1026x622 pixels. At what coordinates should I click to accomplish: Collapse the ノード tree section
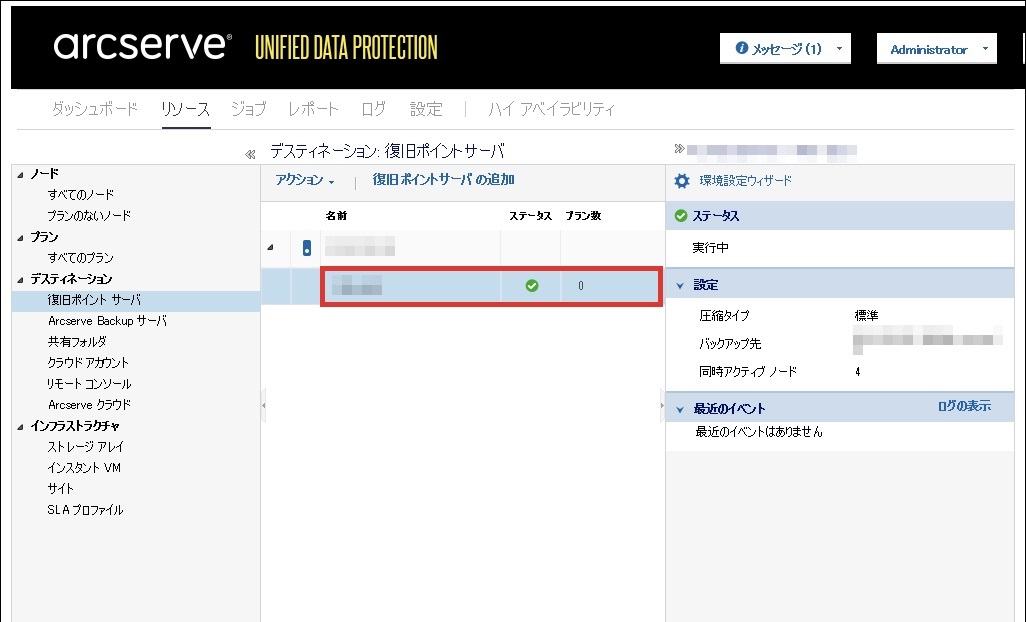pos(20,175)
